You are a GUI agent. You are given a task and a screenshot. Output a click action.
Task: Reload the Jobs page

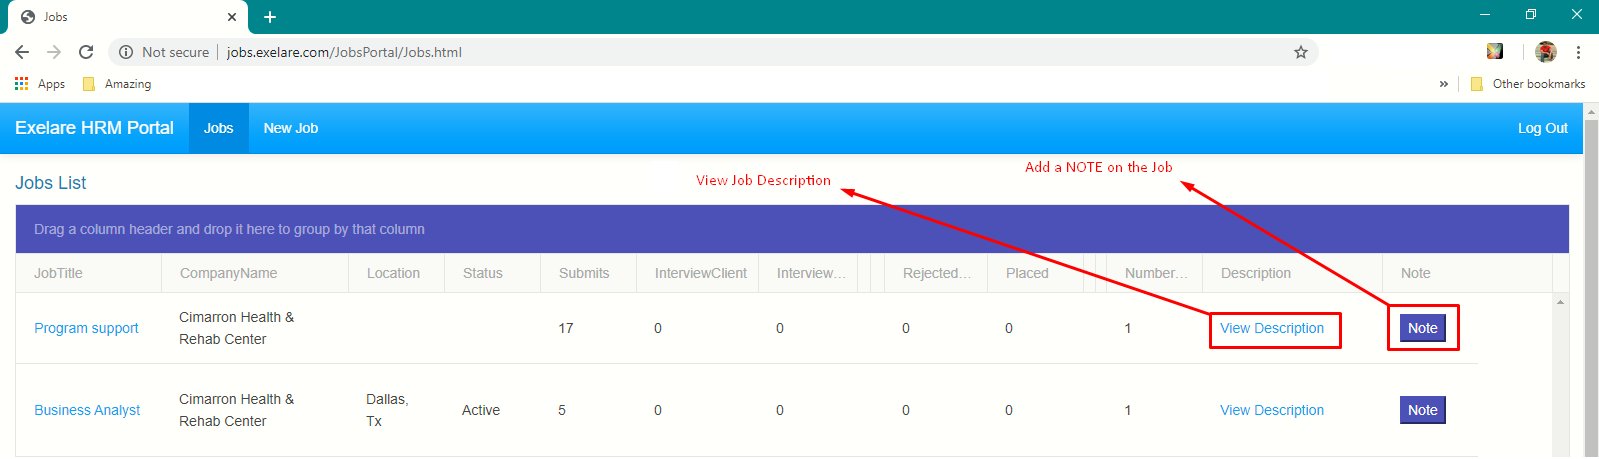[86, 52]
